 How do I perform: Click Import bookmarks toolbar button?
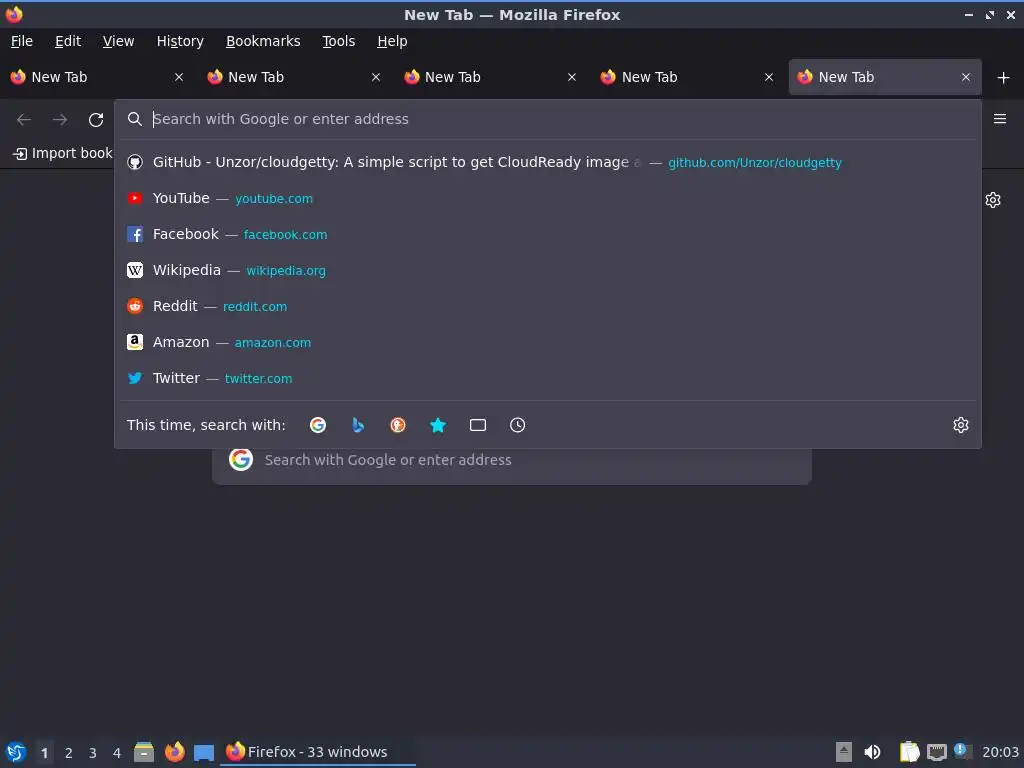click(x=63, y=153)
